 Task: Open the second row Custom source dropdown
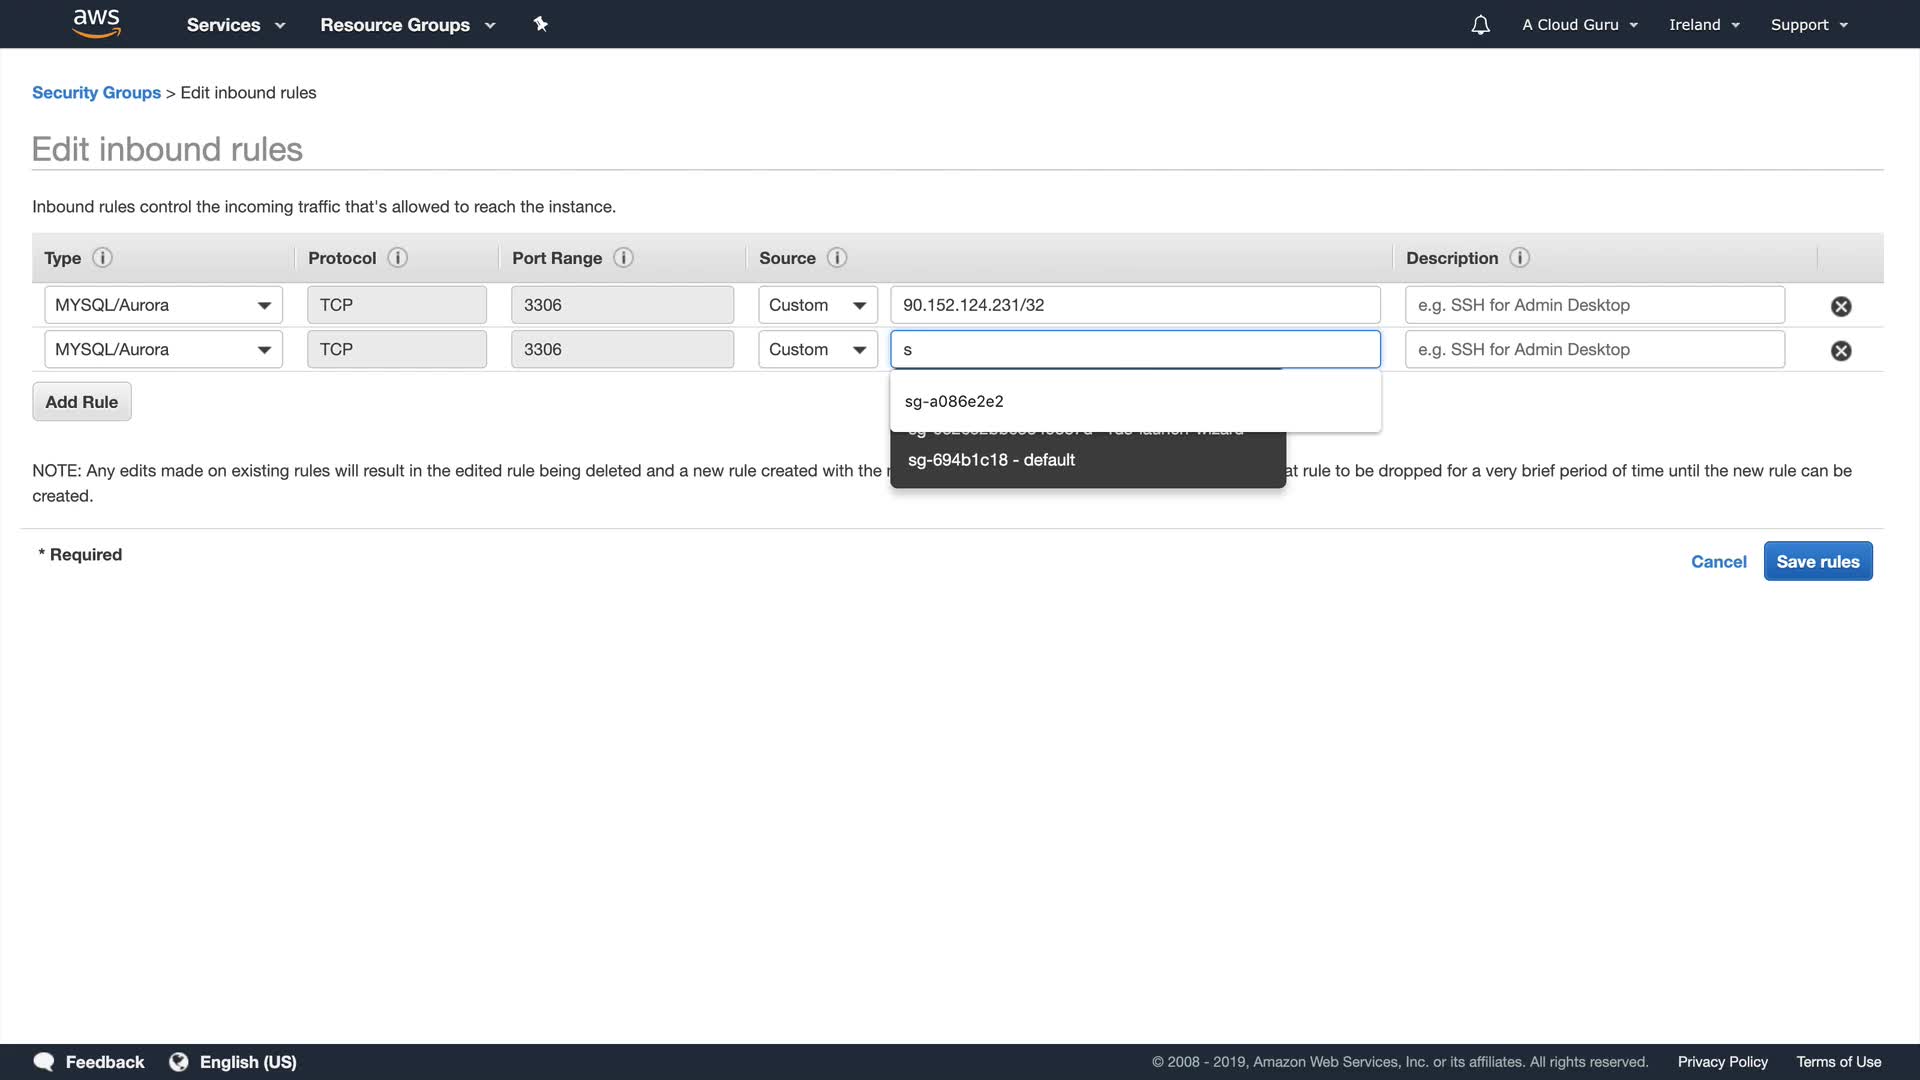(817, 349)
